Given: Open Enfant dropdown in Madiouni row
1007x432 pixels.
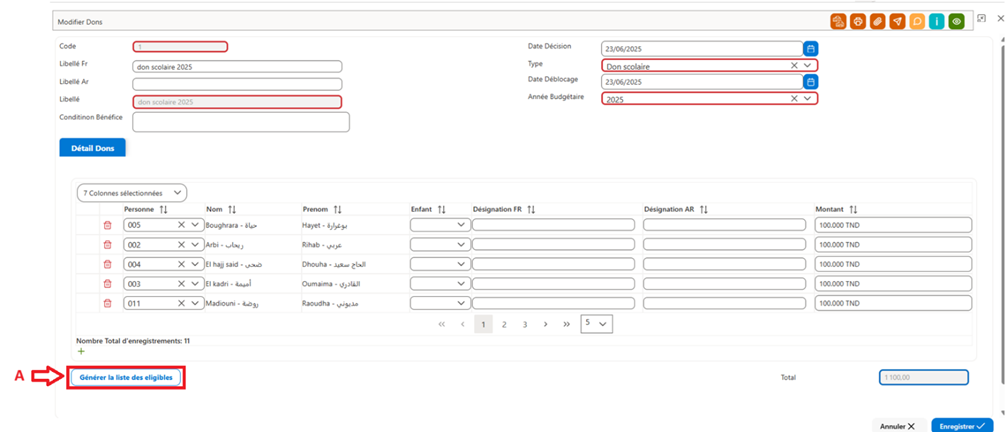Looking at the screenshot, I should [x=439, y=303].
